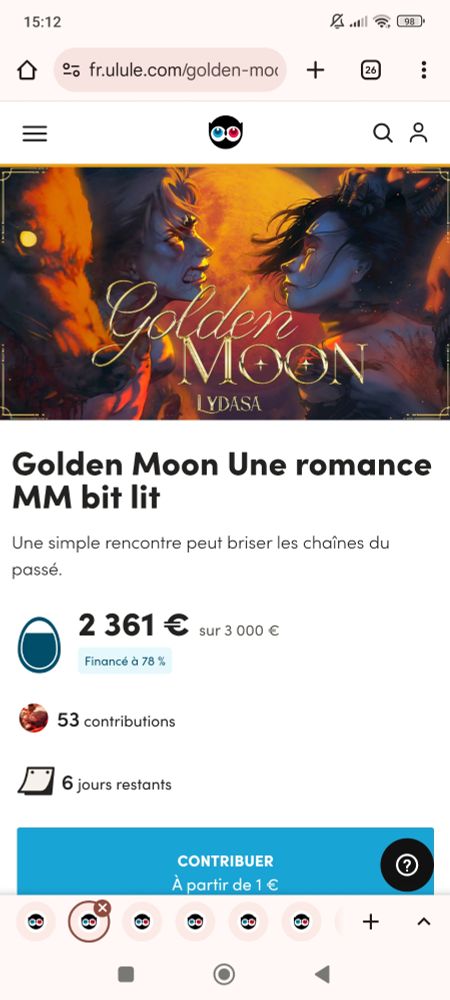Viewport: 450px width, 1000px height.
Task: Tap the Golden Moon banner image
Action: pyautogui.click(x=225, y=292)
